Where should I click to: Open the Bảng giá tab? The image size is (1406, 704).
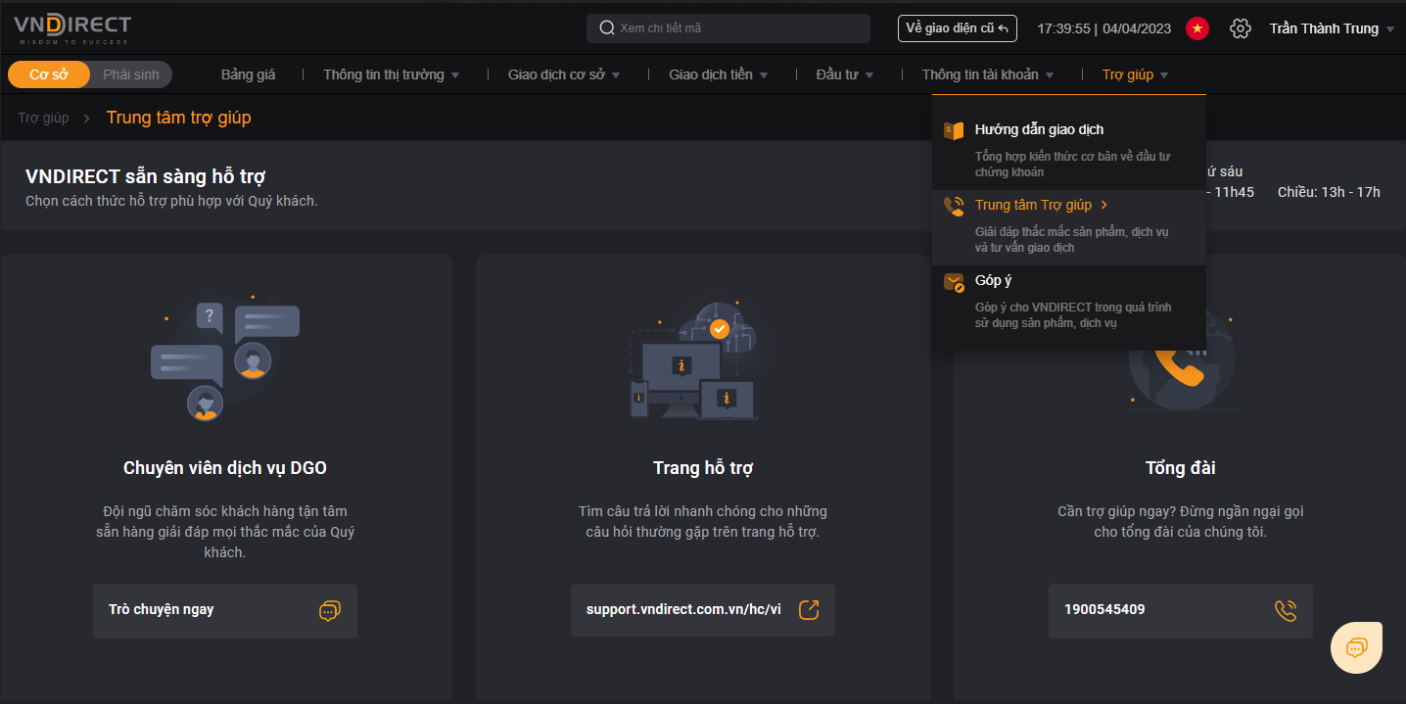click(x=248, y=75)
